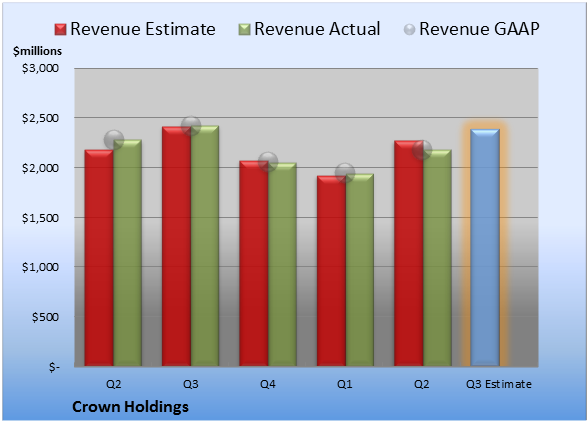Click the '$-' zero axis value

54,367
